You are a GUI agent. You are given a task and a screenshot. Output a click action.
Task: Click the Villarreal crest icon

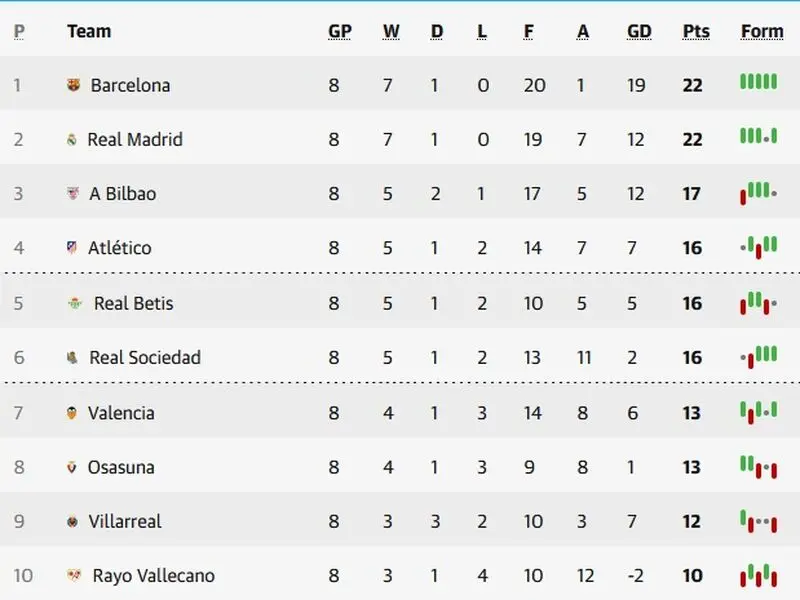click(x=72, y=521)
